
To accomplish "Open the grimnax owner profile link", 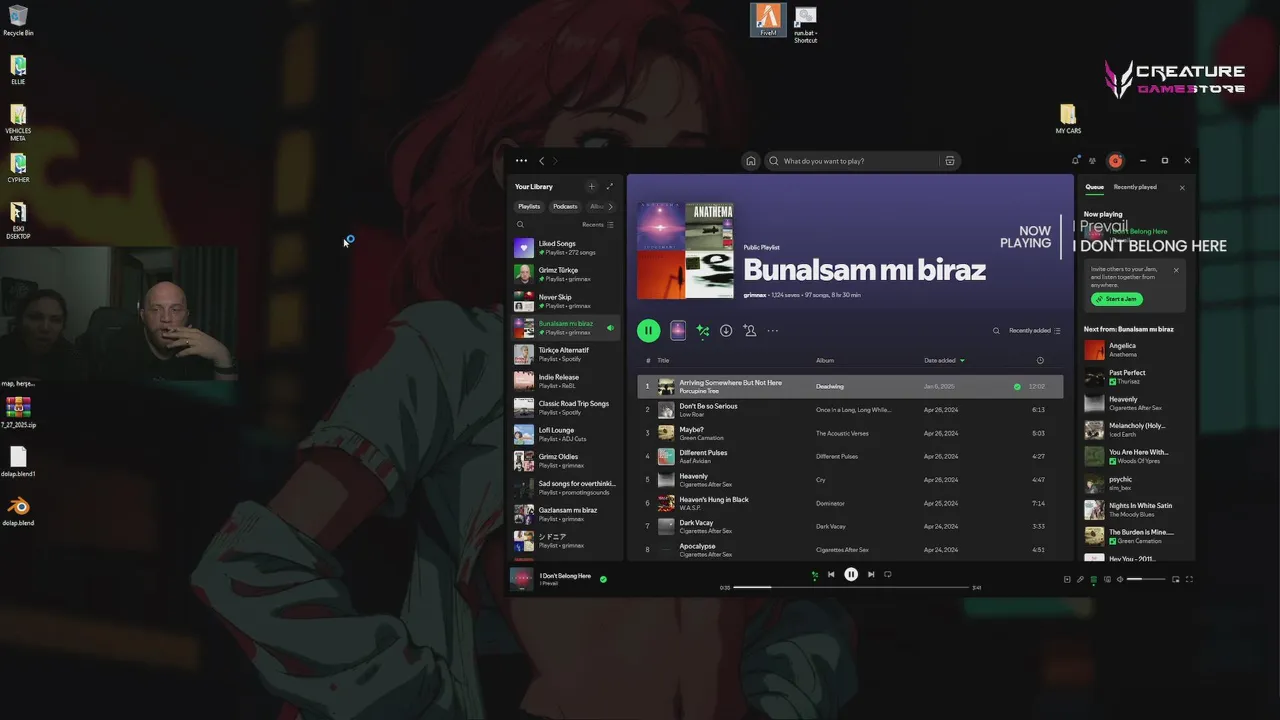I will 755,295.
